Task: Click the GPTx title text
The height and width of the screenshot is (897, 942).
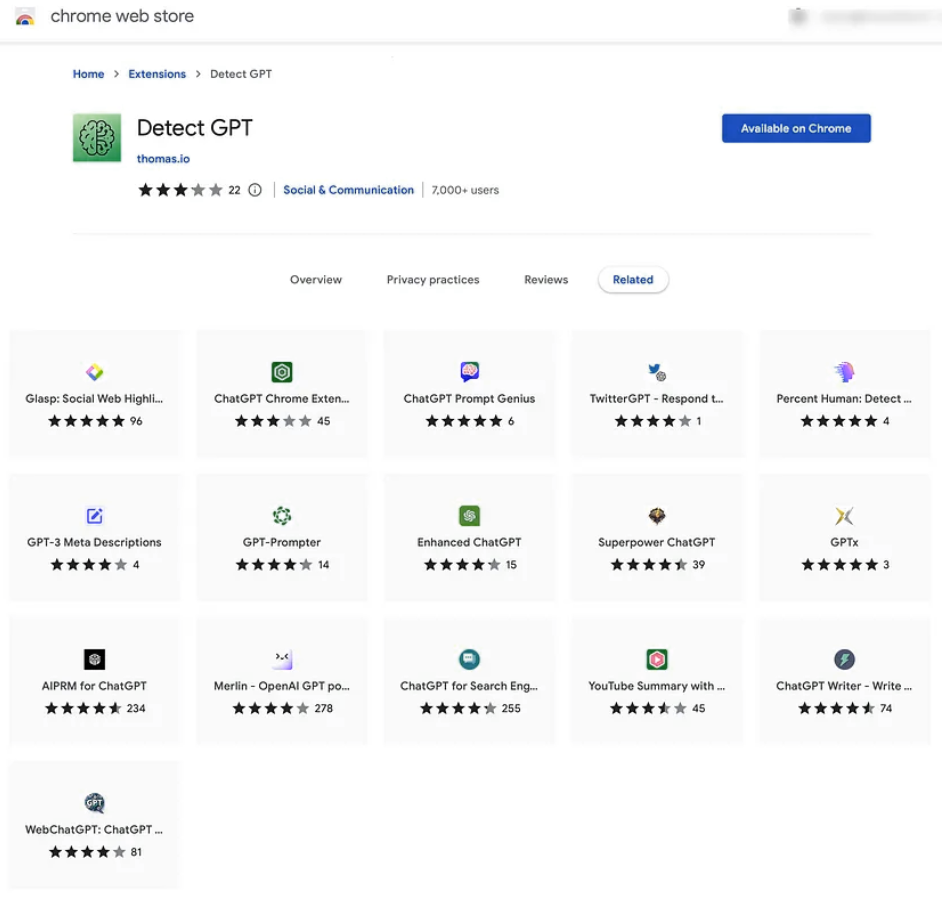Action: point(844,542)
